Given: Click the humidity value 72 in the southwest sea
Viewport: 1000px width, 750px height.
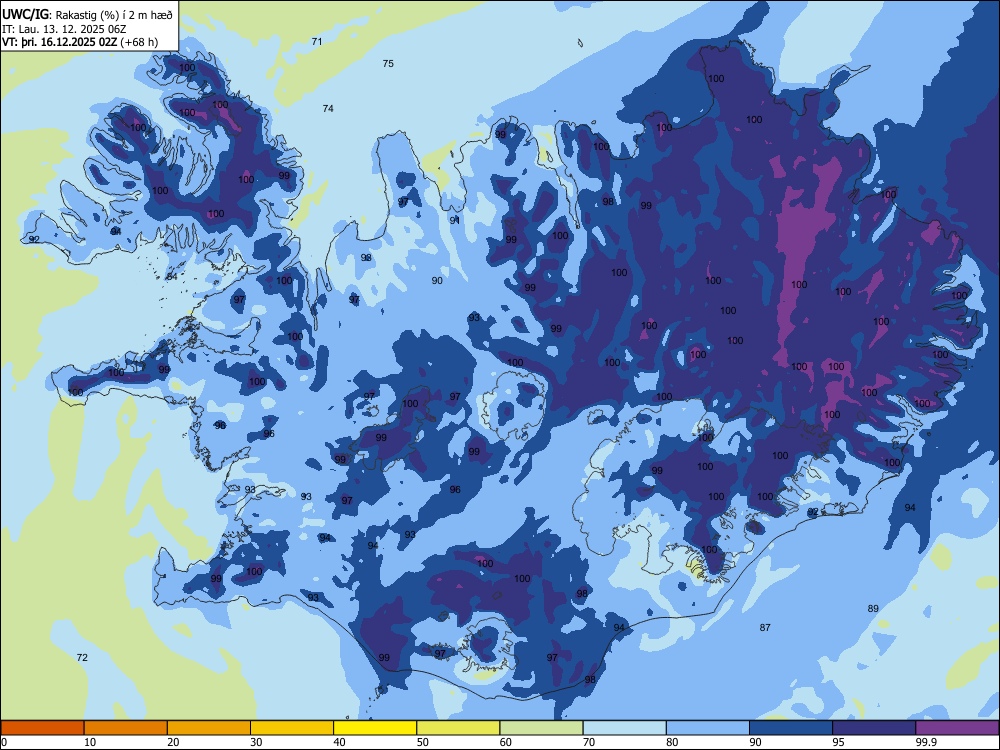Looking at the screenshot, I should [x=82, y=658].
